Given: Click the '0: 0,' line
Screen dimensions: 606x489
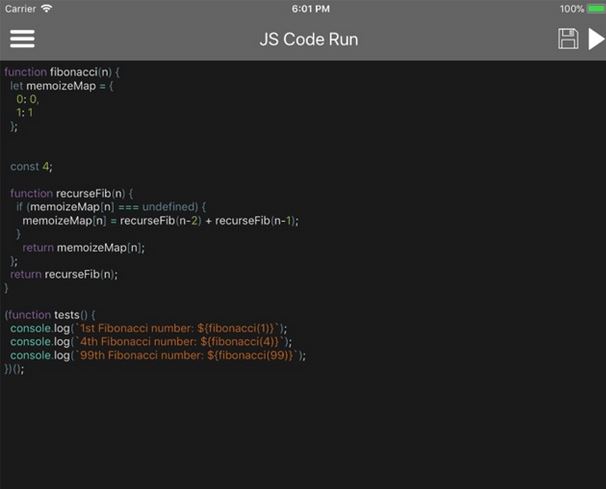Looking at the screenshot, I should 27,99.
